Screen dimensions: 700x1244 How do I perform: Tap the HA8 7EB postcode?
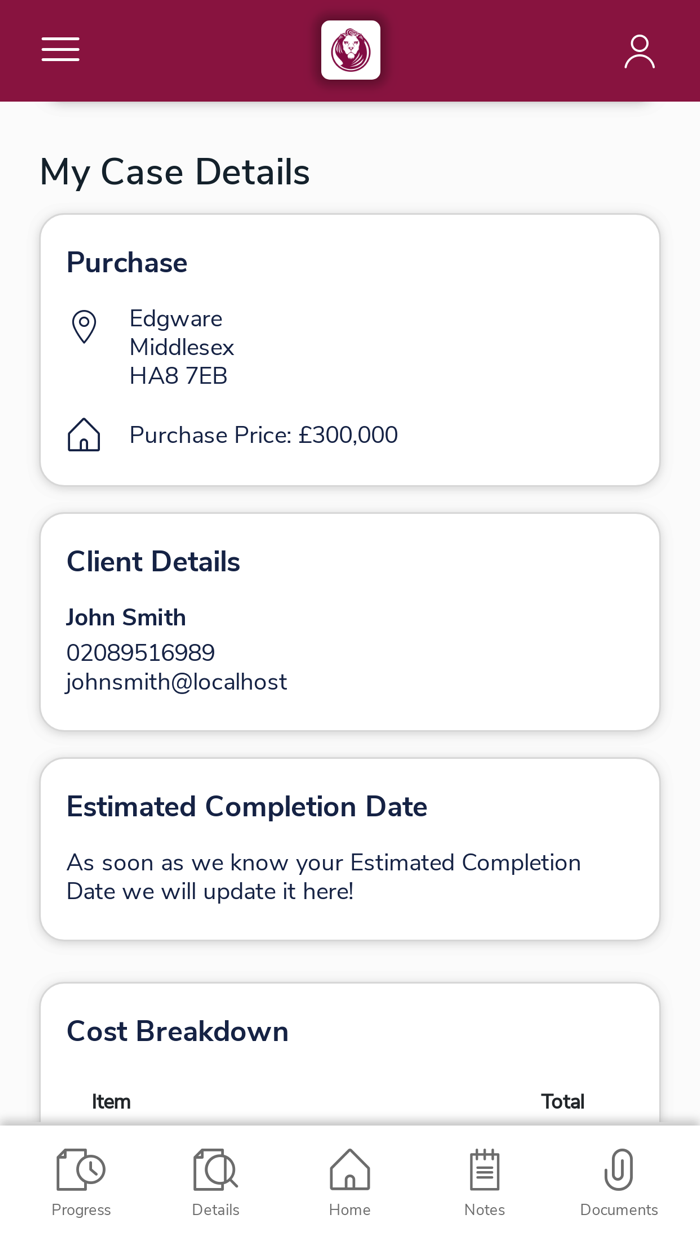pyautogui.click(x=179, y=376)
